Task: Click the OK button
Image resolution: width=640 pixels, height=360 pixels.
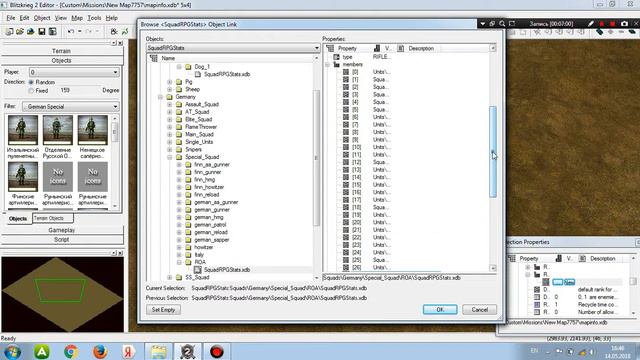Action: click(x=440, y=310)
